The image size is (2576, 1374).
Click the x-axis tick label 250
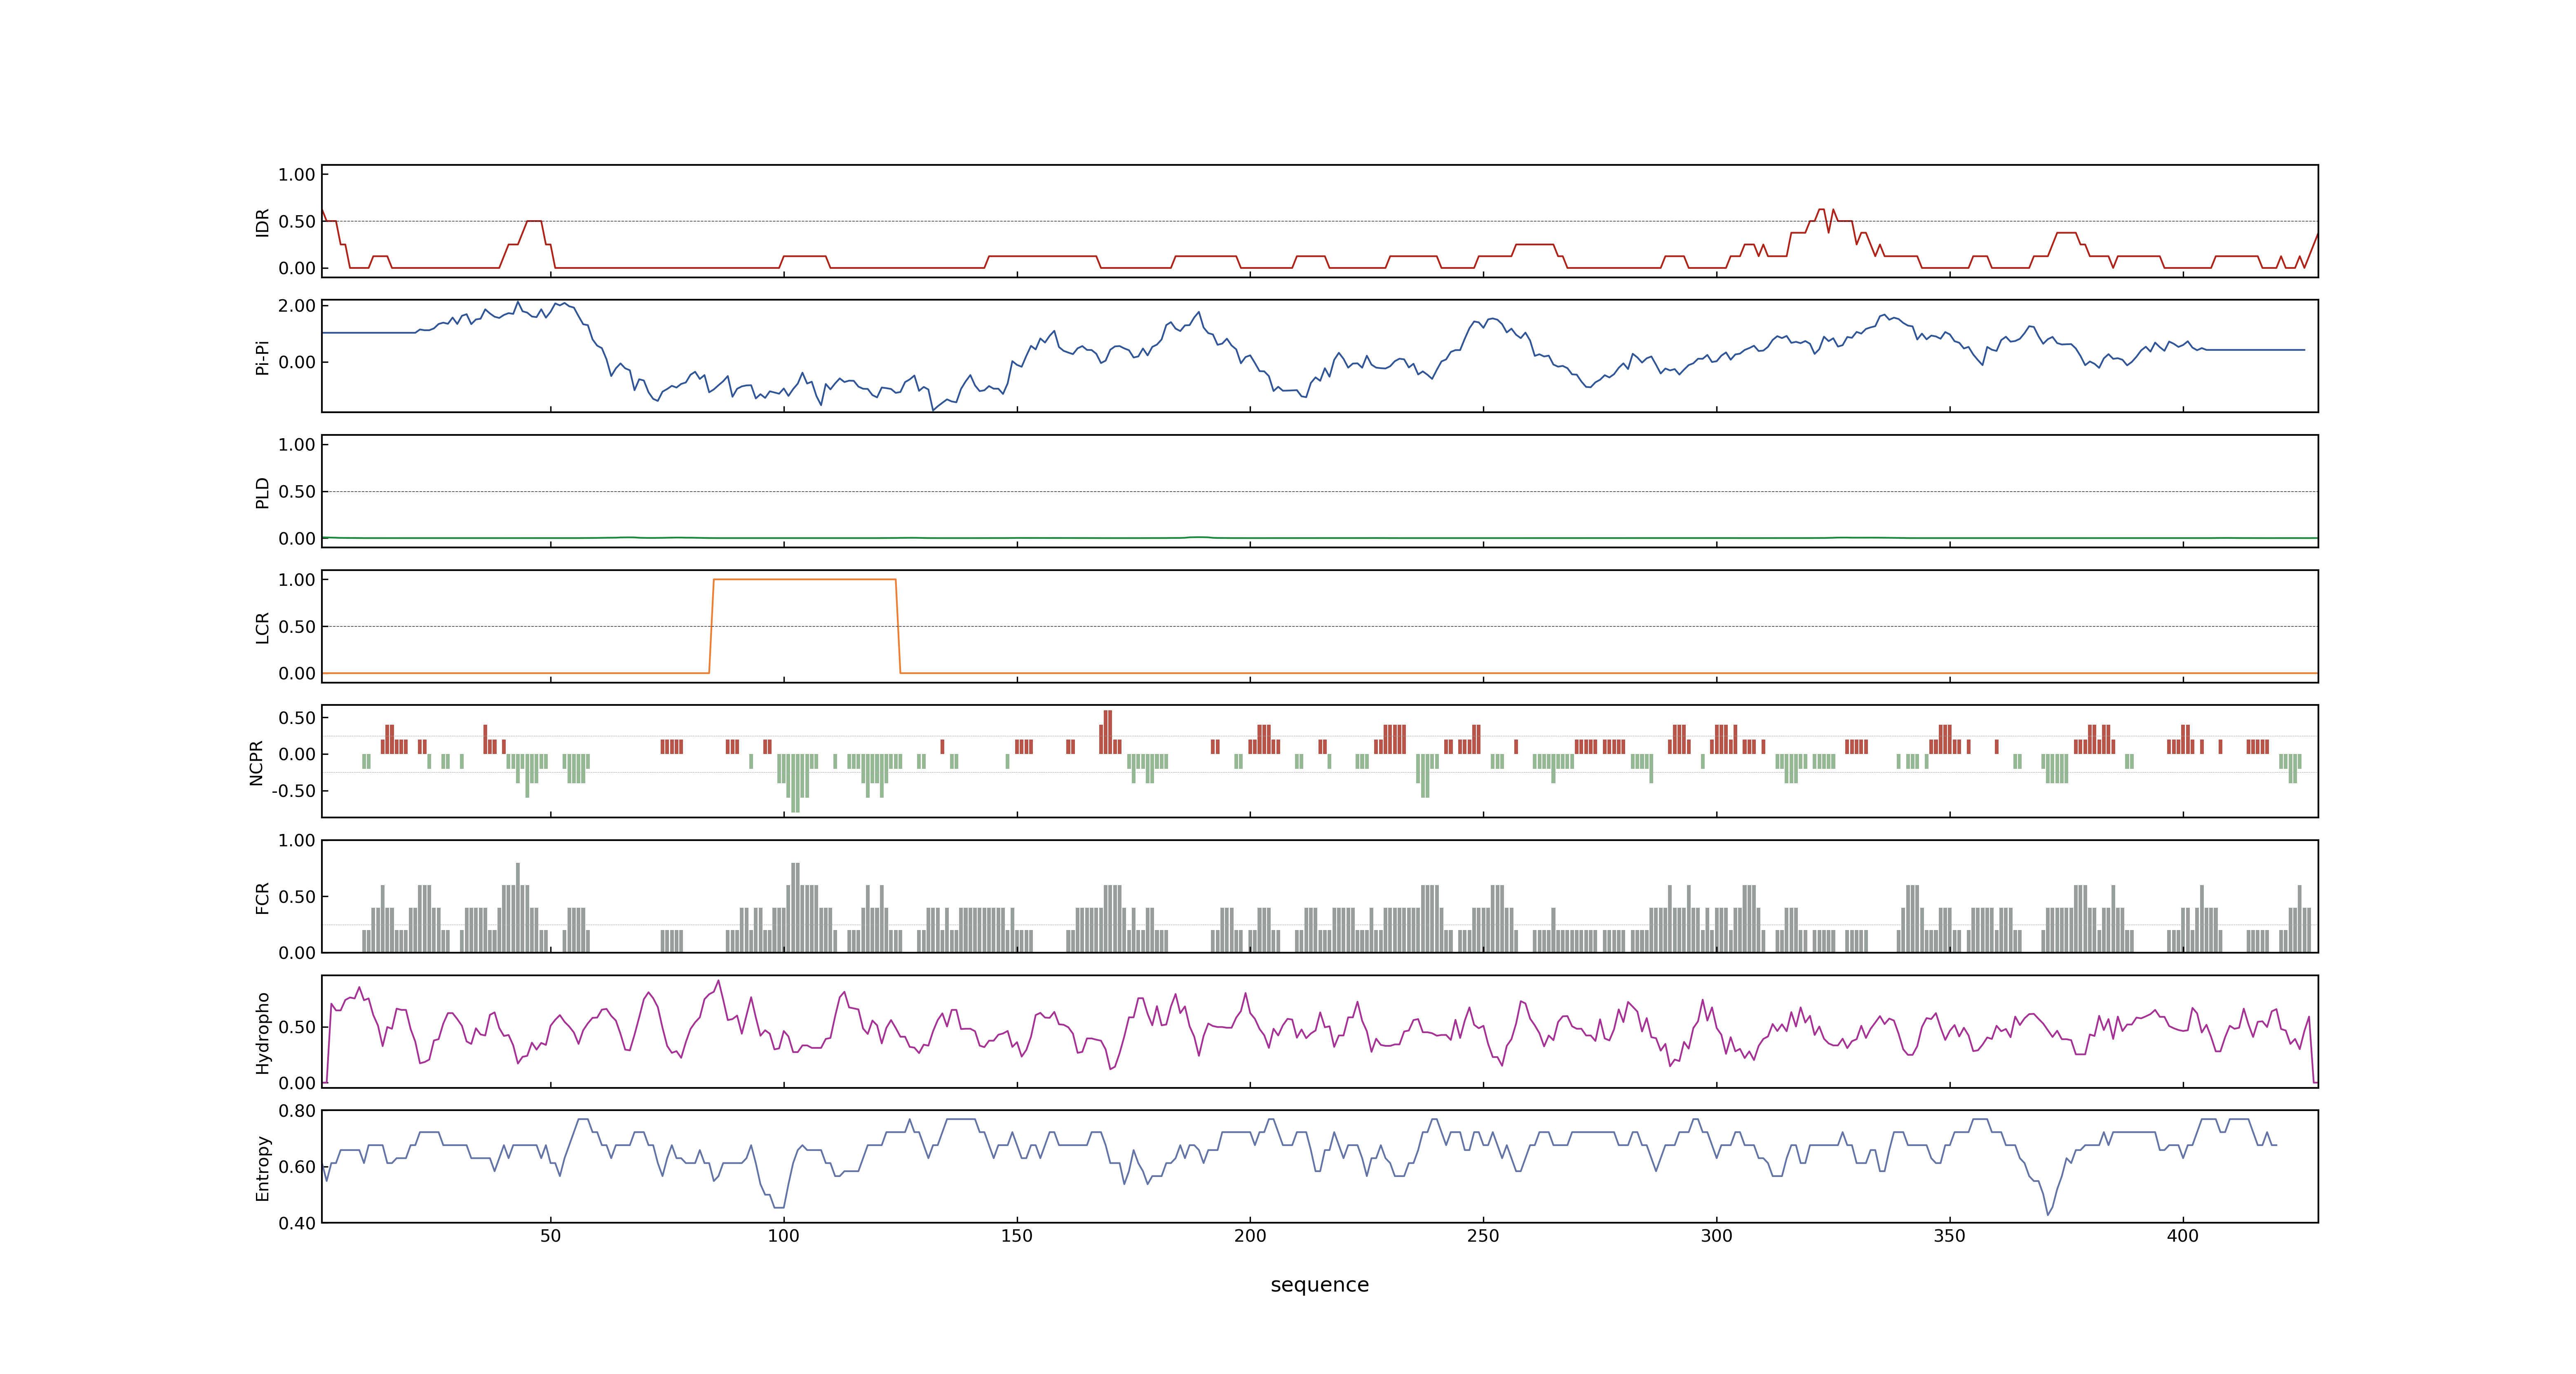point(1483,1236)
